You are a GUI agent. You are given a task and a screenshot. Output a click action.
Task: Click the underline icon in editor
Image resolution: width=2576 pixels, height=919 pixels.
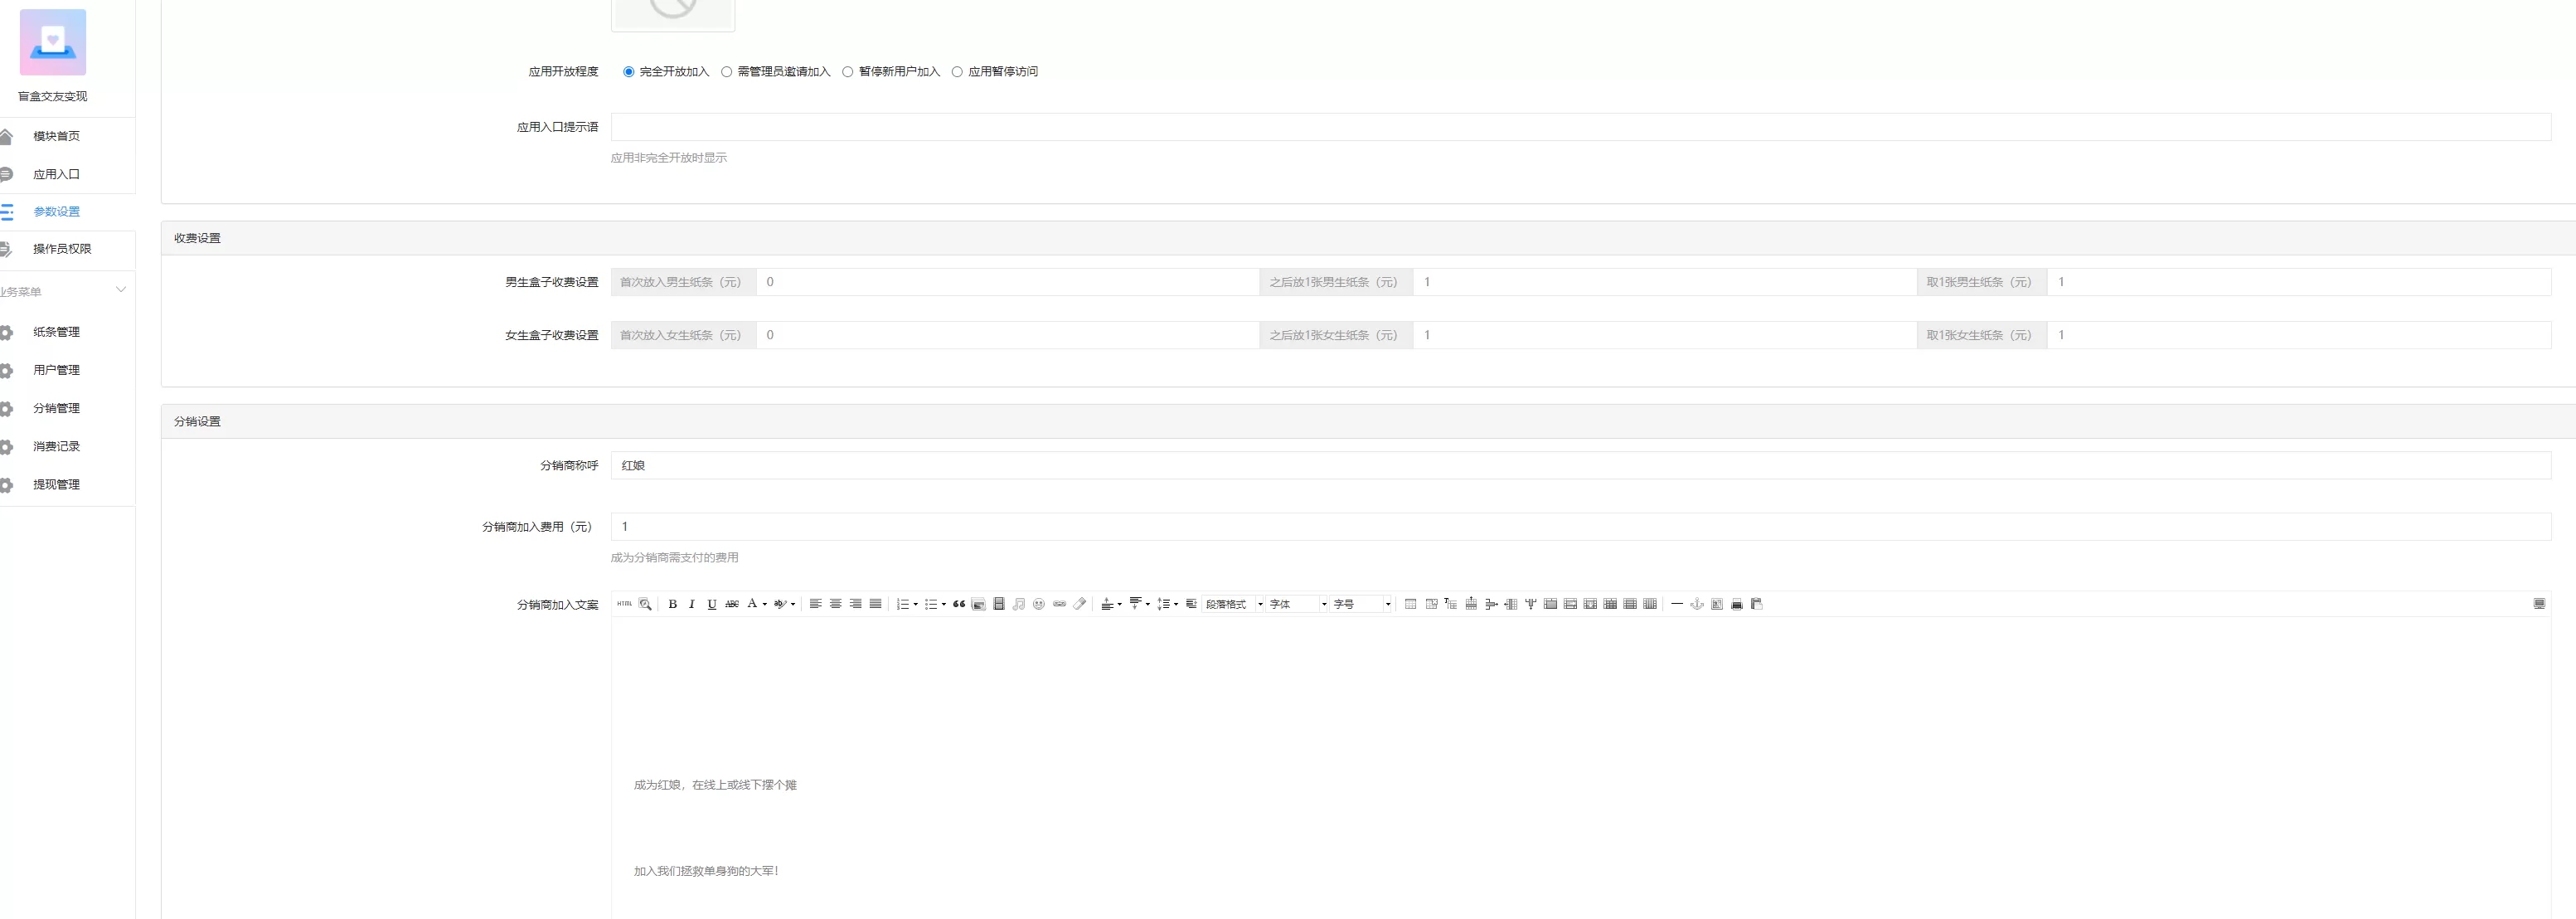(711, 604)
